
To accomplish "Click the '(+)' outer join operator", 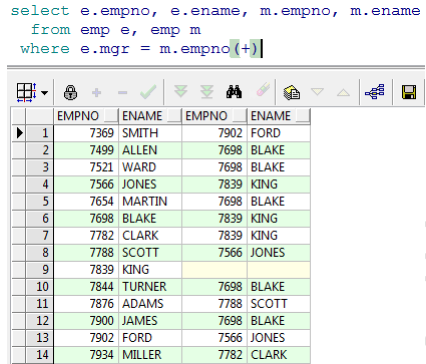I will (246, 49).
